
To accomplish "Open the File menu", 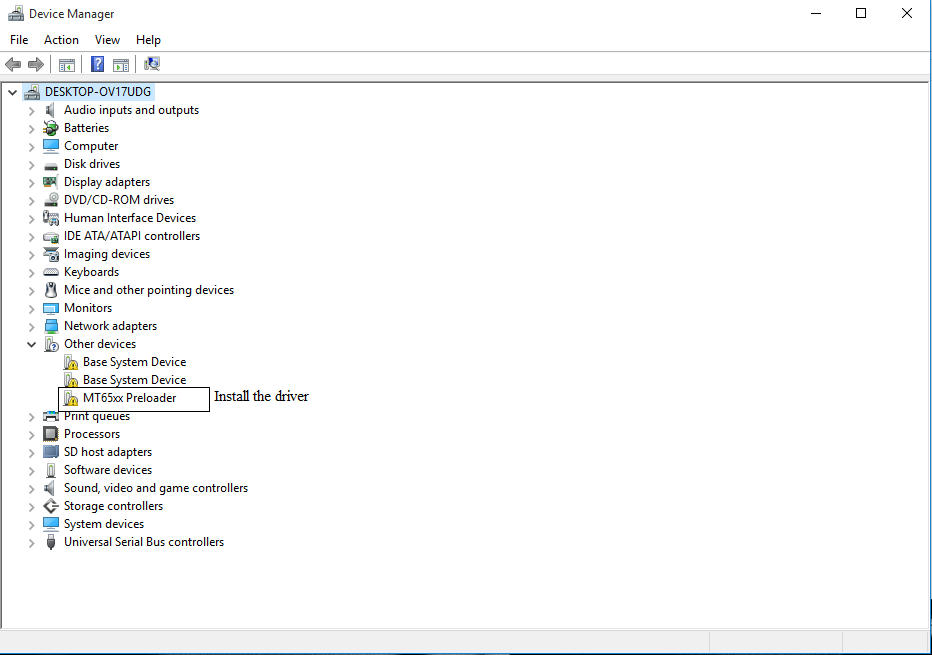I will (19, 40).
